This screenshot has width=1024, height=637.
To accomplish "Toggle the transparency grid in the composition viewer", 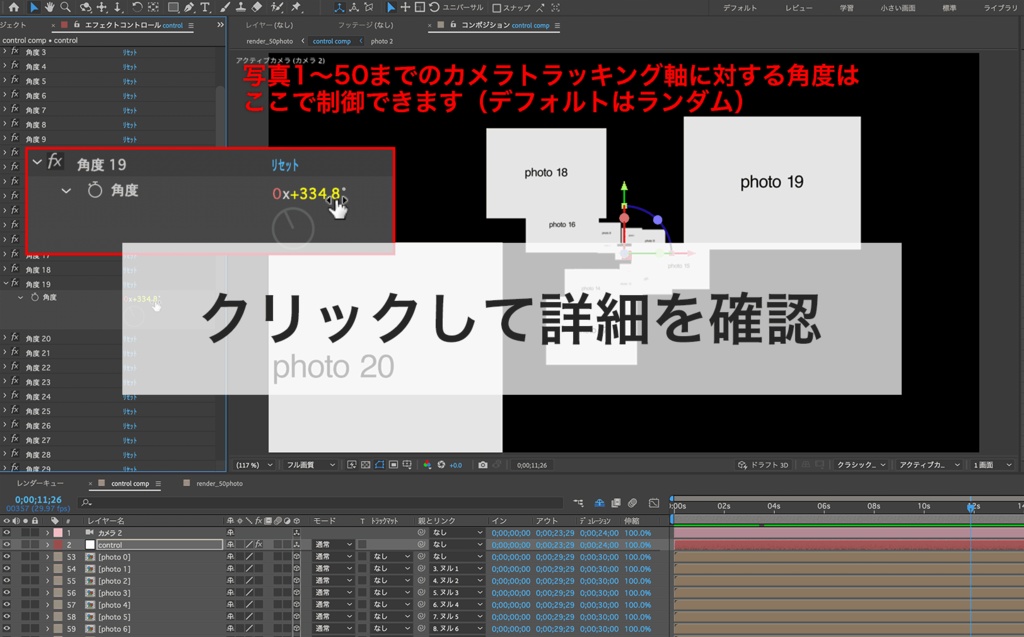I will pos(365,464).
